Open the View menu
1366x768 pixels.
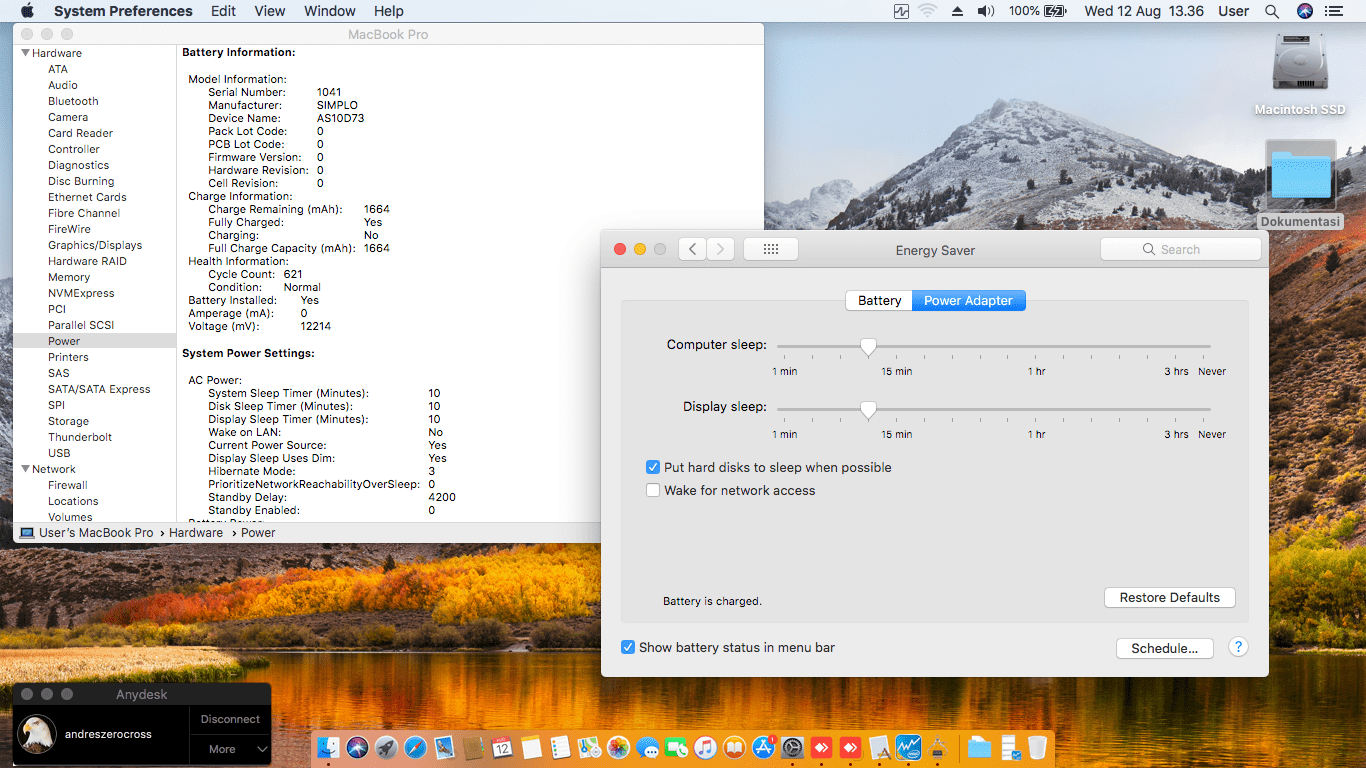(270, 11)
